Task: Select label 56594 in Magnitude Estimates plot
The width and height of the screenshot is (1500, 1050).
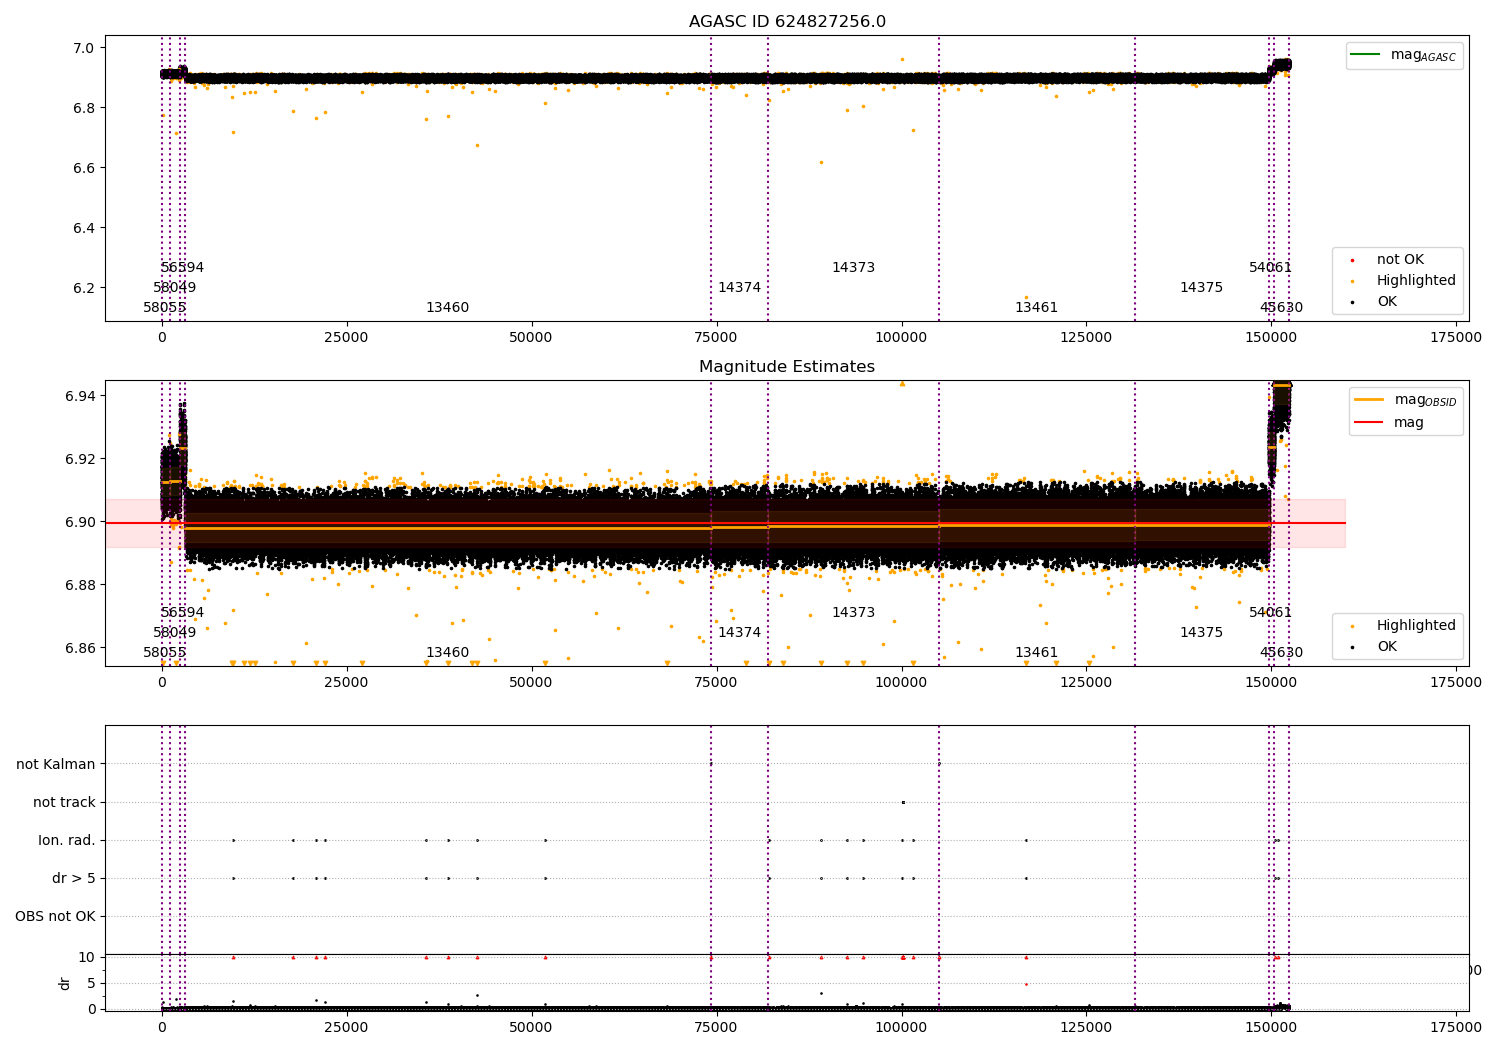Action: pyautogui.click(x=182, y=613)
